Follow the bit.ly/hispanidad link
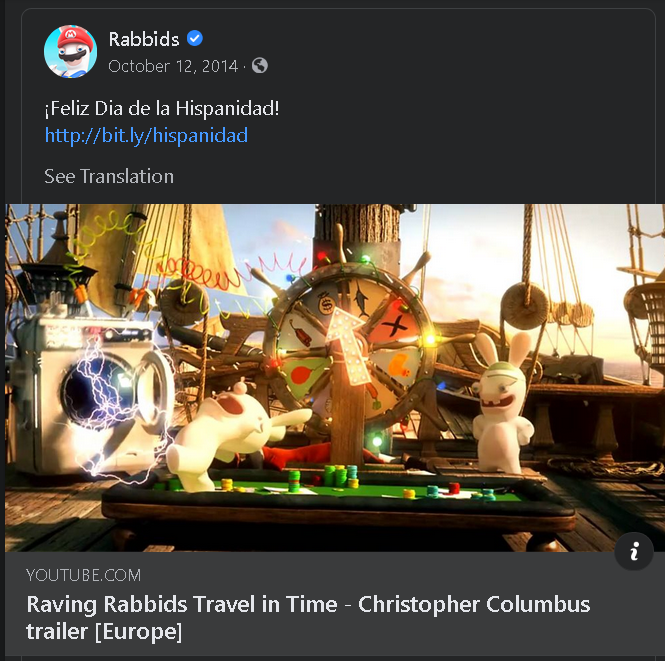Viewport: 665px width, 661px height. (146, 135)
